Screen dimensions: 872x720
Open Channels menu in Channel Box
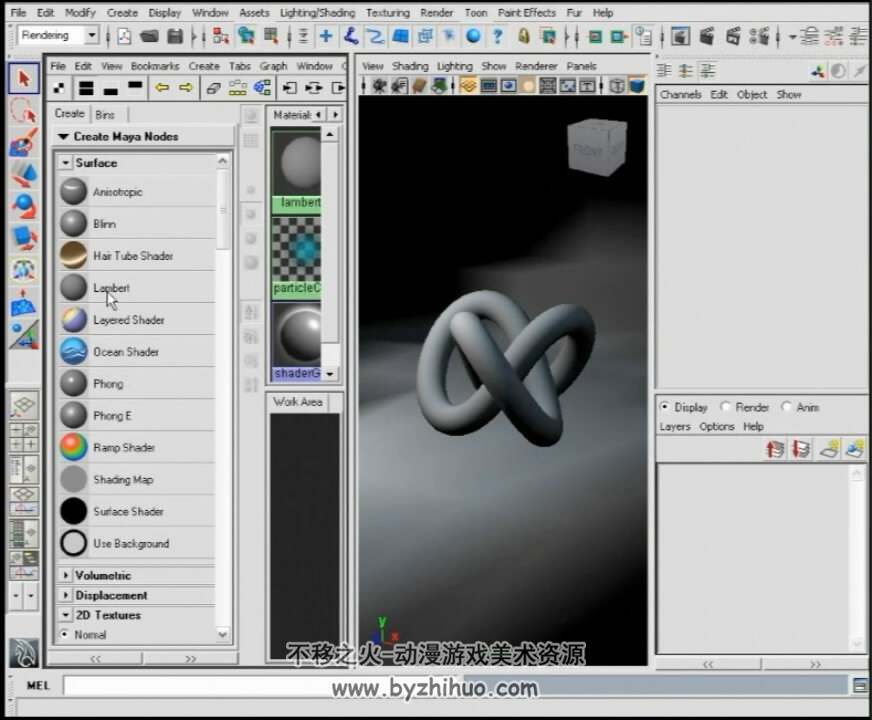point(680,95)
